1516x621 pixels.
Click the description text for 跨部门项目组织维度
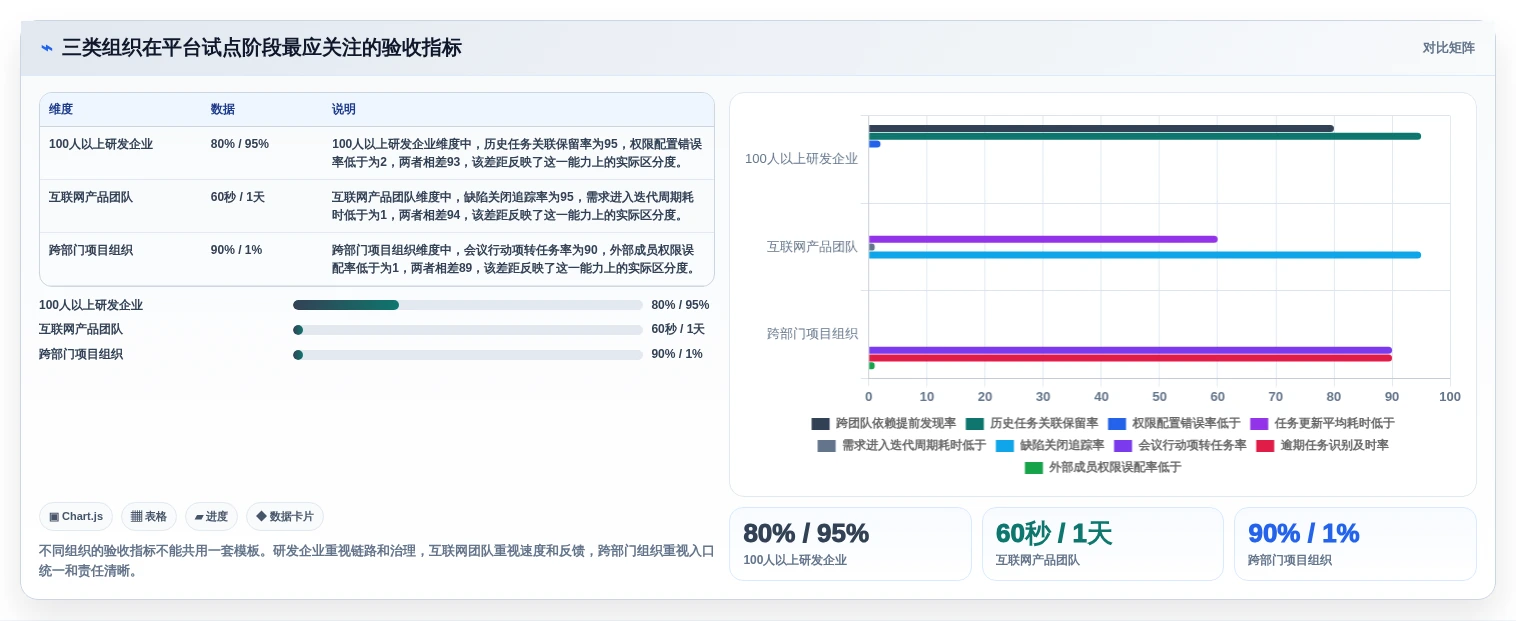(x=514, y=259)
